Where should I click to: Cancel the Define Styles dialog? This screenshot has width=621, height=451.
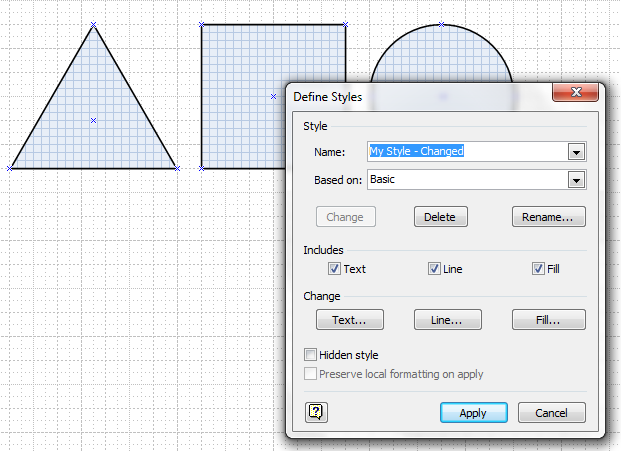click(x=552, y=413)
